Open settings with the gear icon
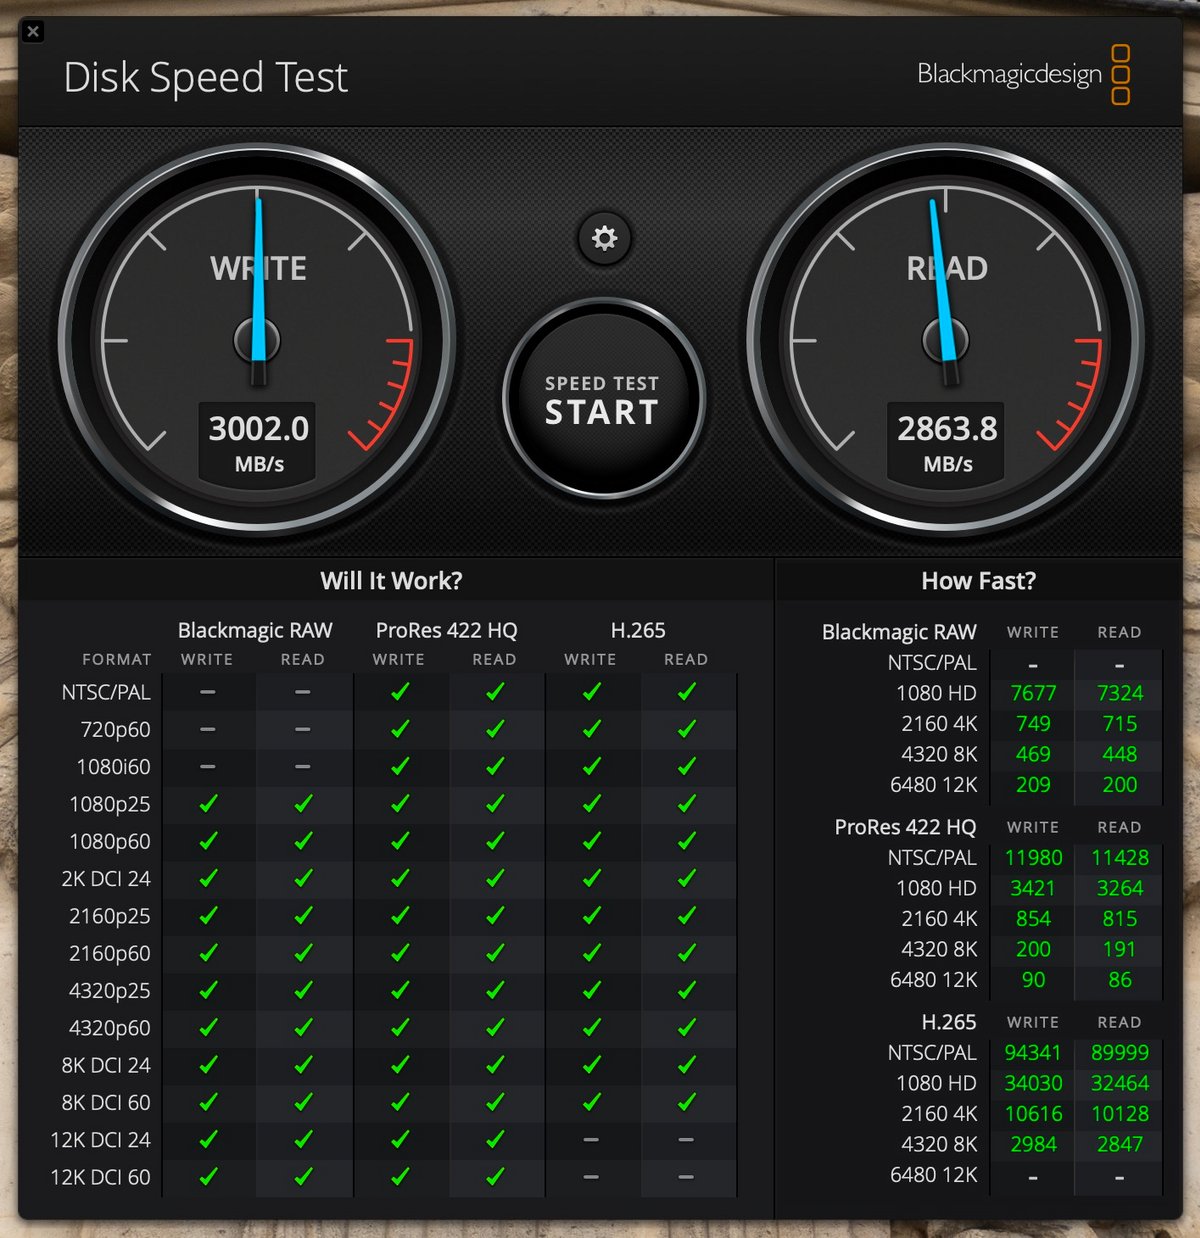Screen dimensions: 1200x1238 point(604,238)
